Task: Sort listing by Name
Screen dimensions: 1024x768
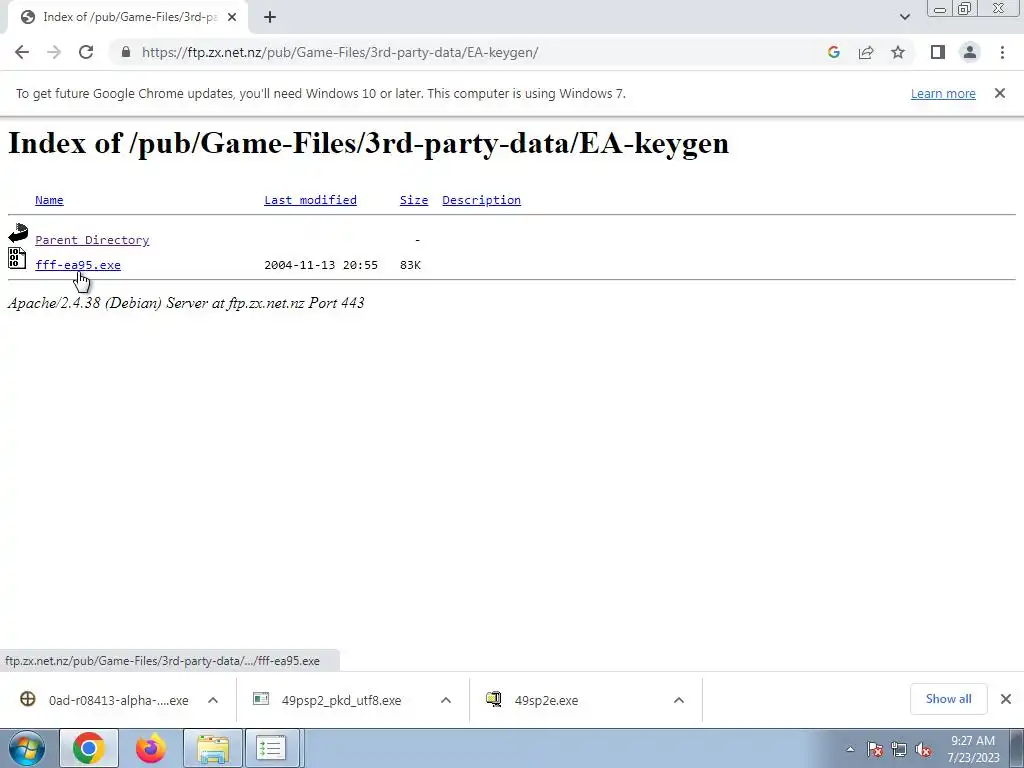Action: [x=49, y=200]
